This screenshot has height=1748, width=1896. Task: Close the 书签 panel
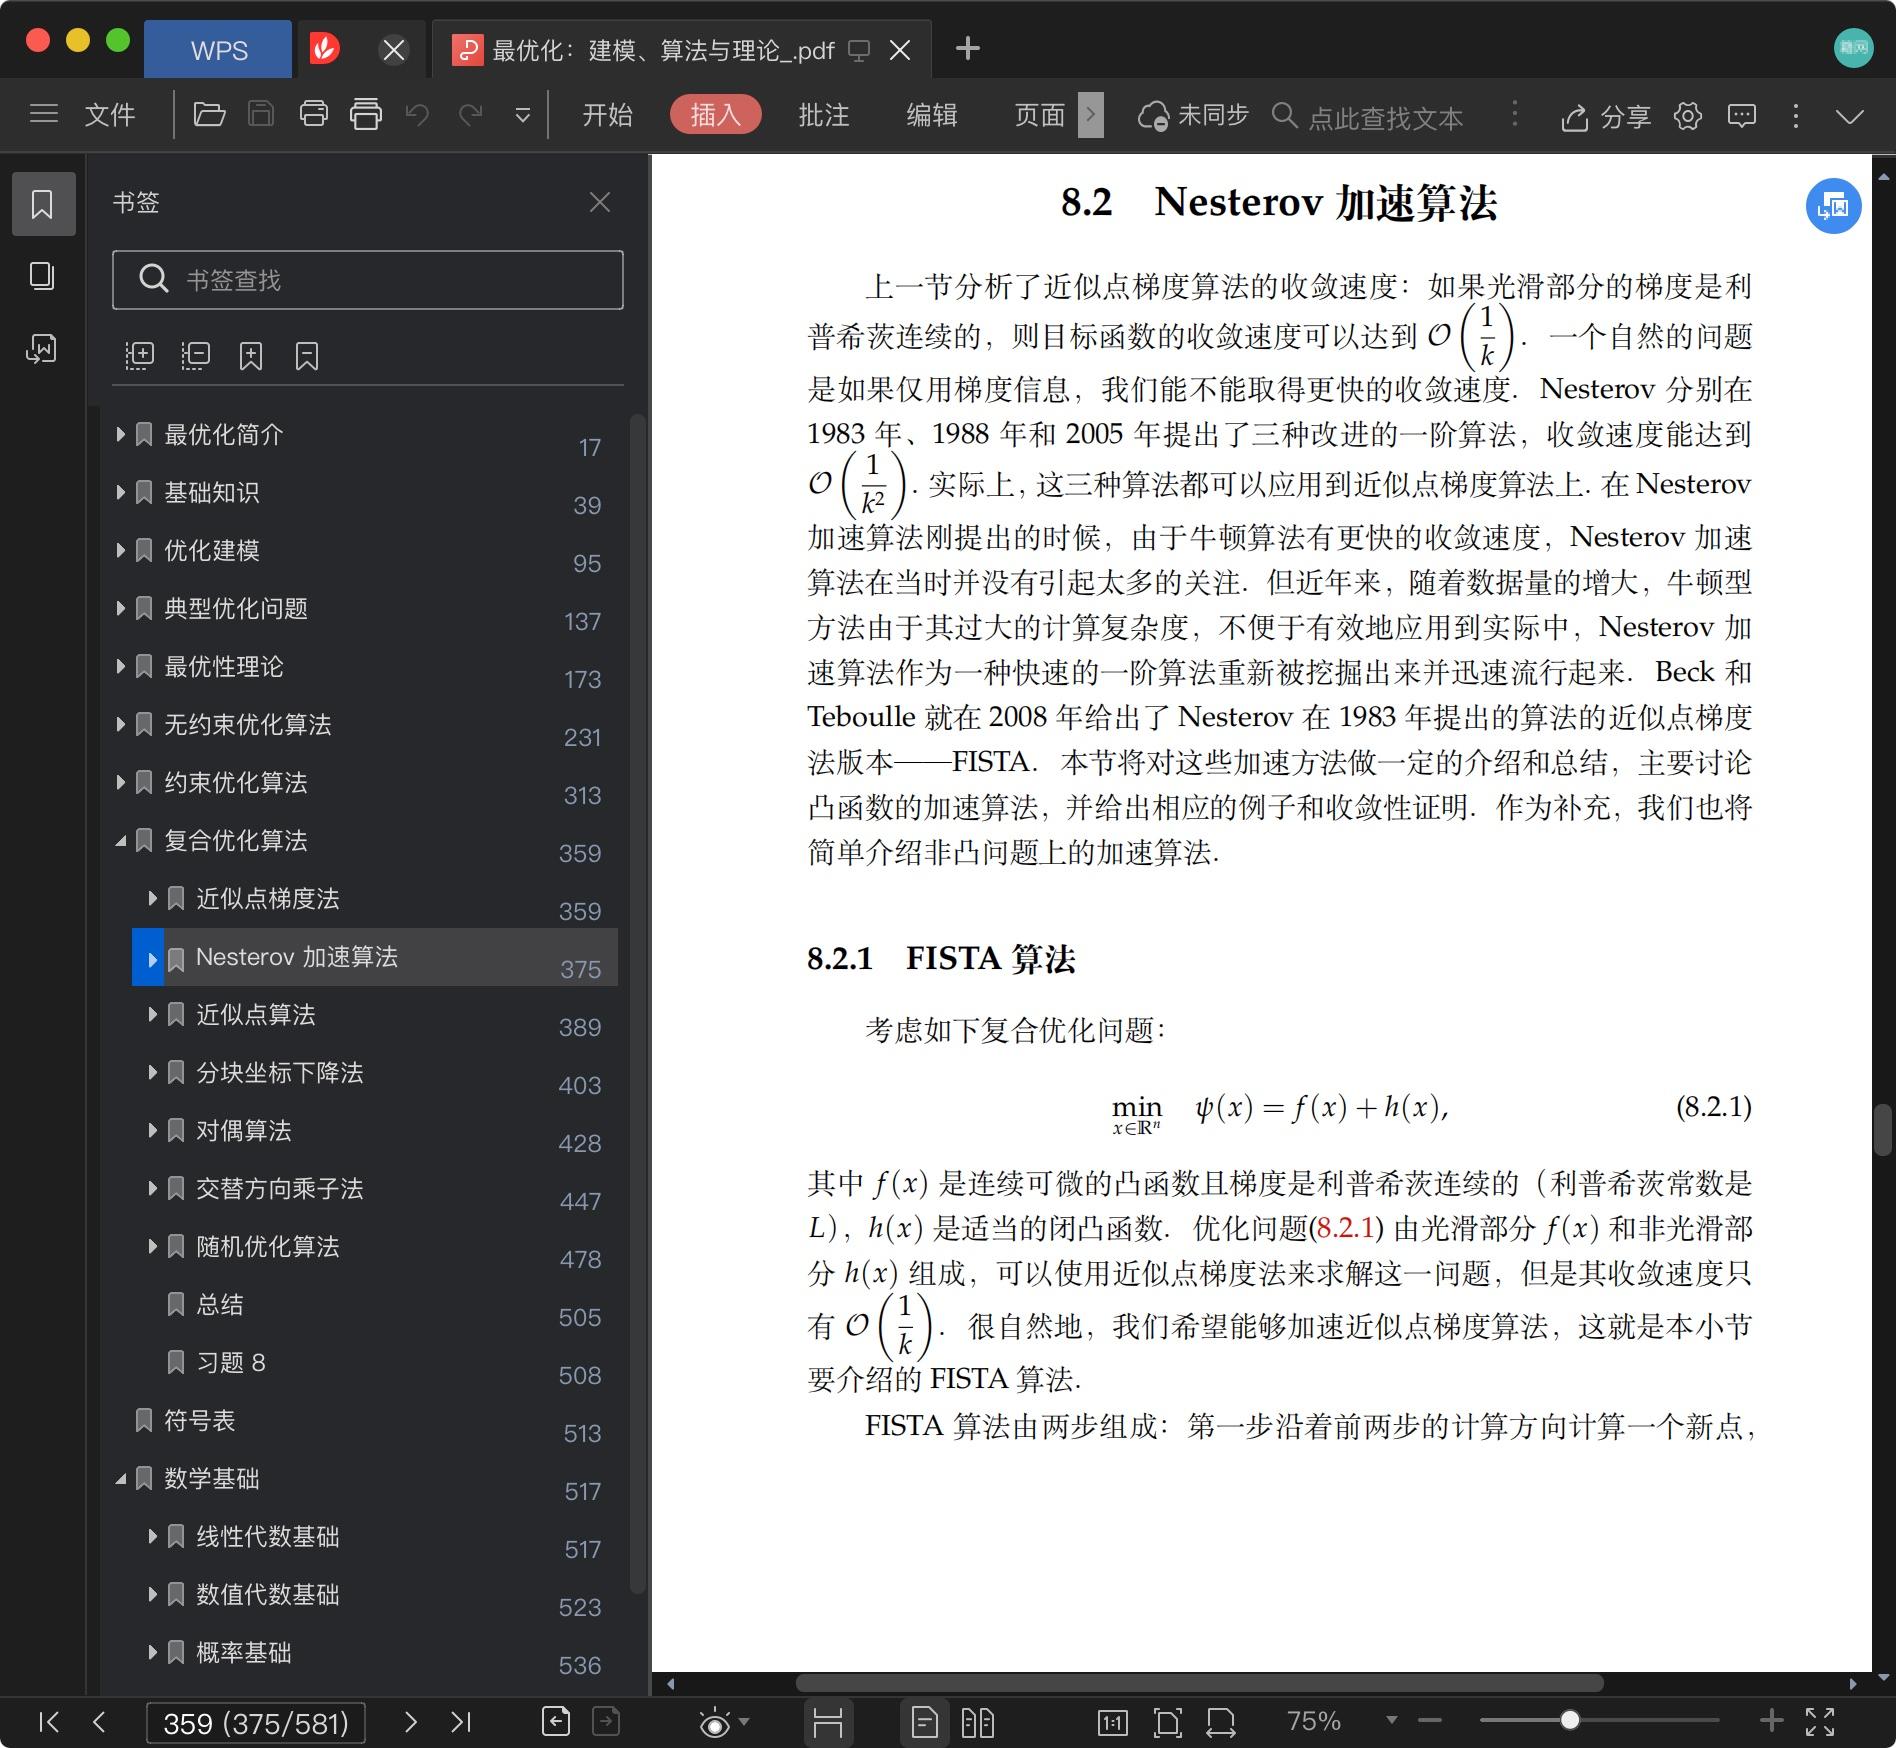[599, 202]
